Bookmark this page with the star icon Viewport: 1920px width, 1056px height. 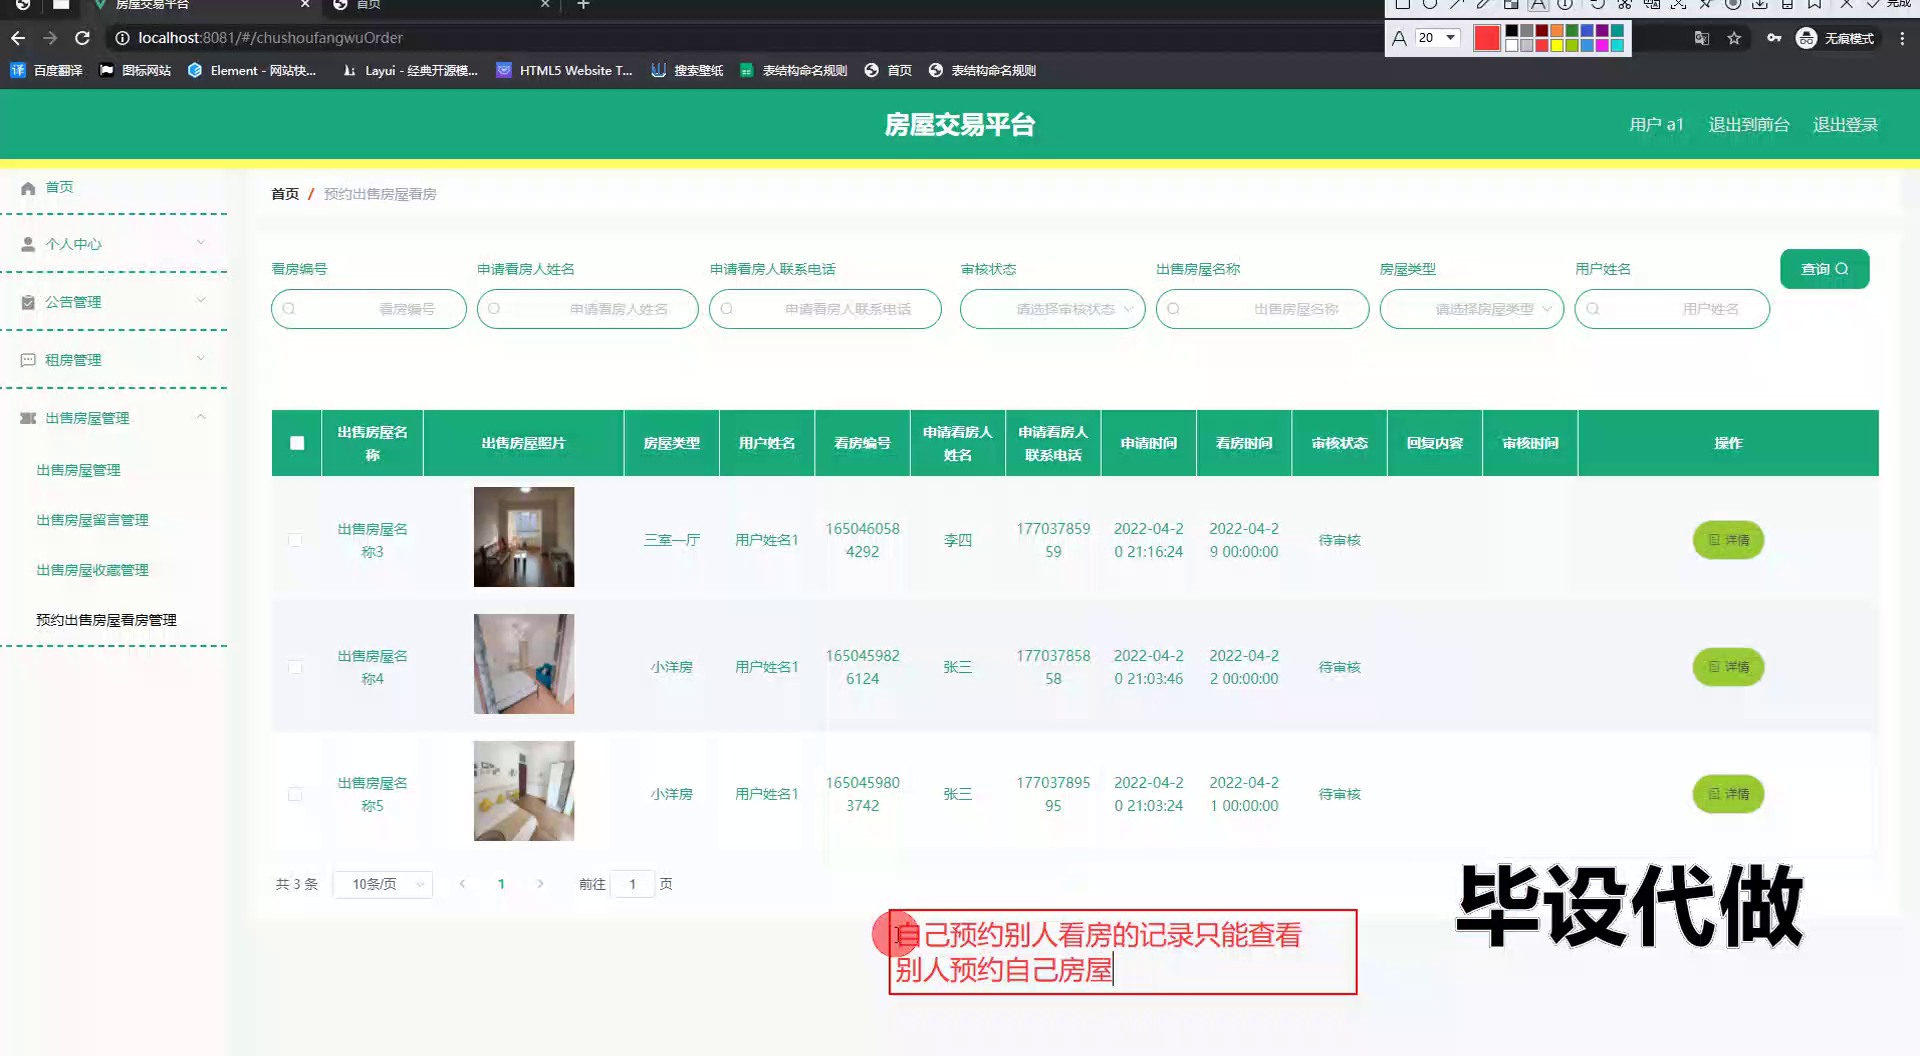point(1734,38)
